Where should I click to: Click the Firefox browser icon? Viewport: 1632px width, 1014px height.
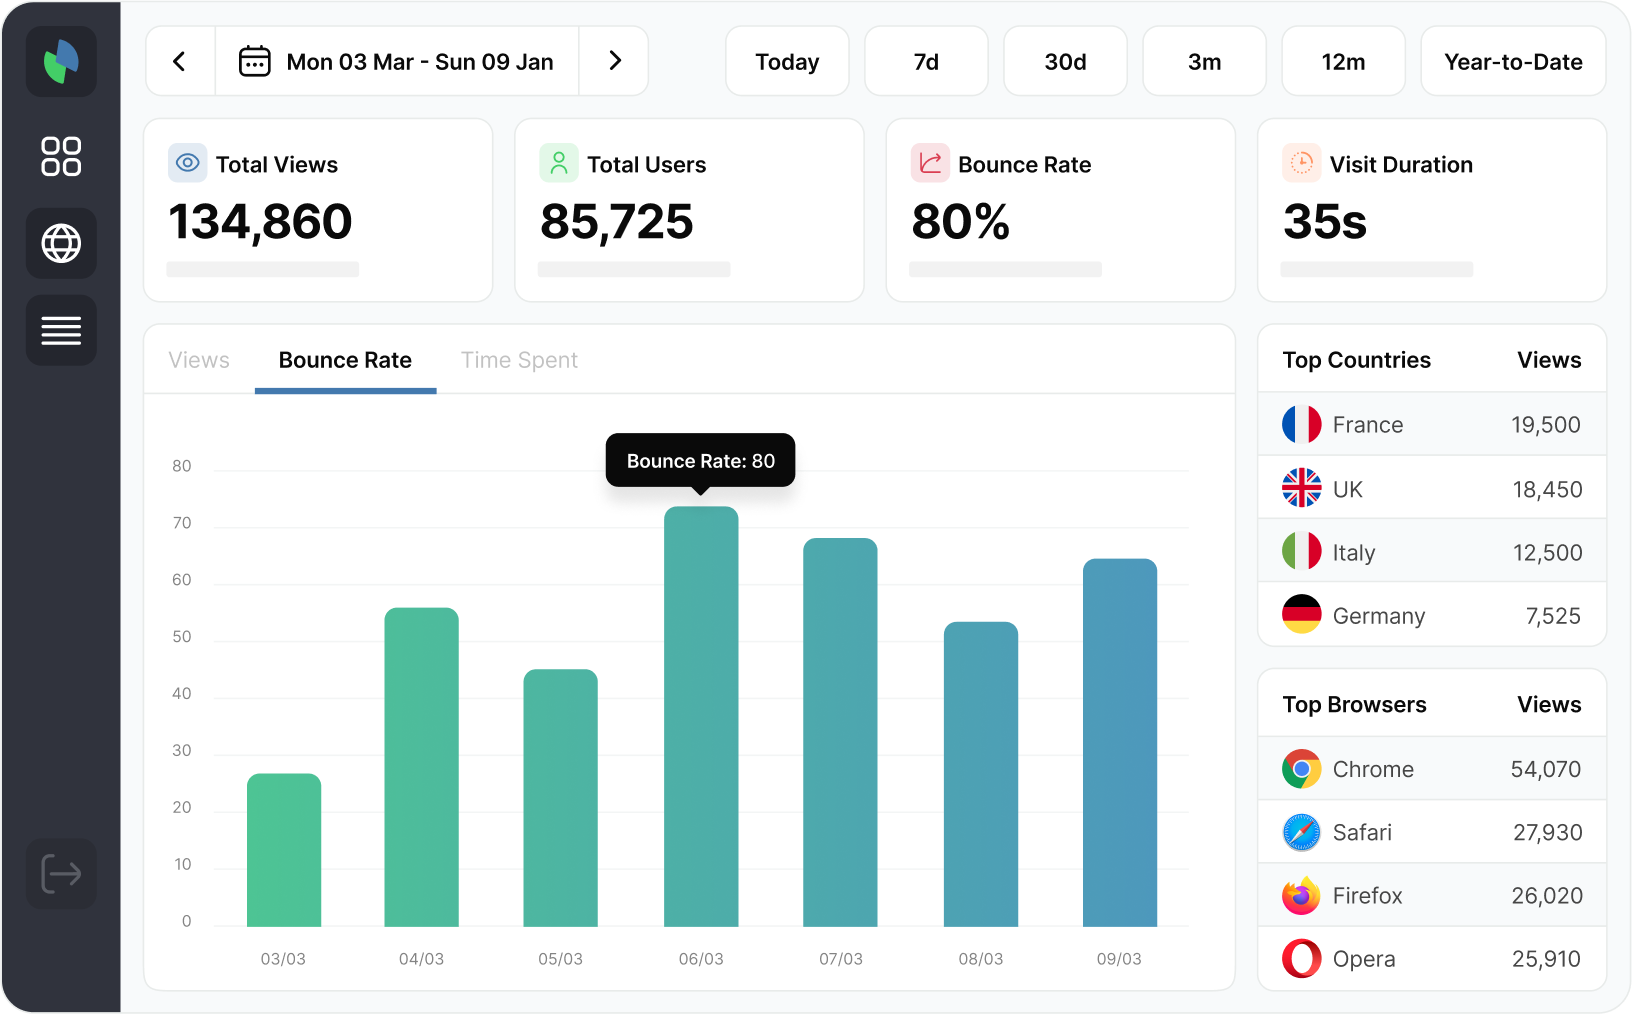pyautogui.click(x=1302, y=895)
